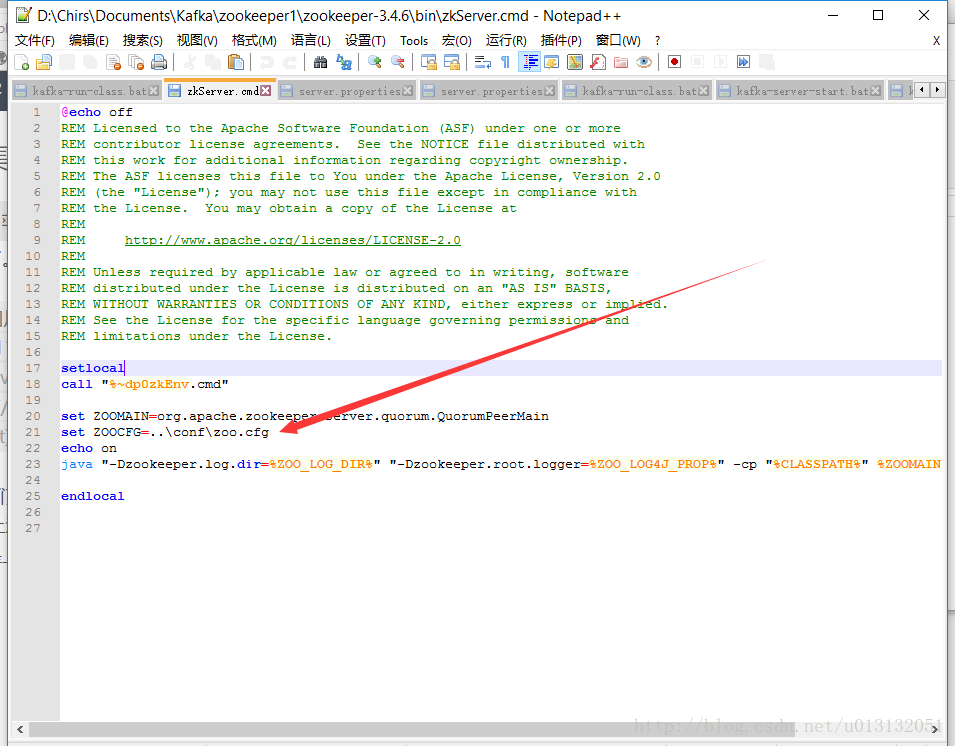This screenshot has height=746, width=955.
Task: Click the 'endlocal' text
Action: coord(93,496)
